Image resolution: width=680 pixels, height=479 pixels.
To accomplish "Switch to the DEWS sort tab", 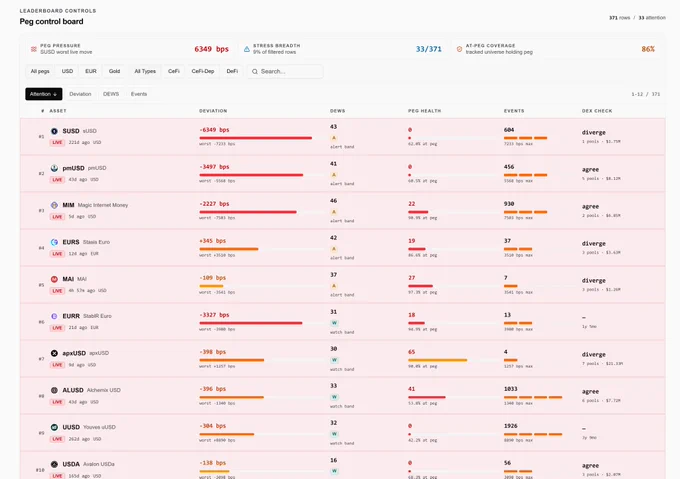I will [x=111, y=94].
